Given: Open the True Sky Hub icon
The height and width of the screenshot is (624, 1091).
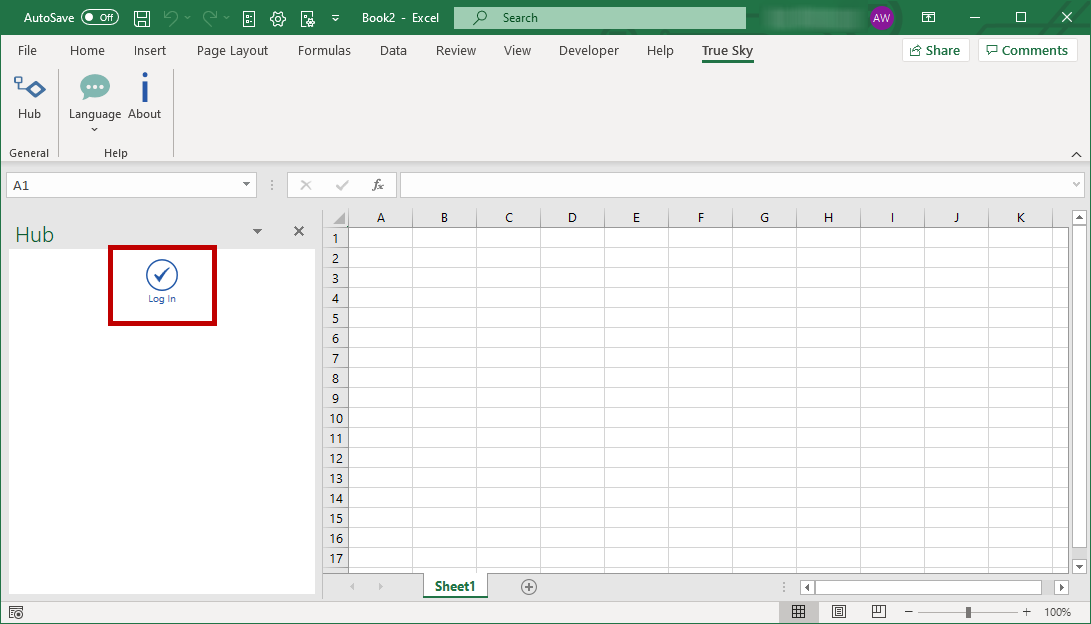Looking at the screenshot, I should point(29,88).
